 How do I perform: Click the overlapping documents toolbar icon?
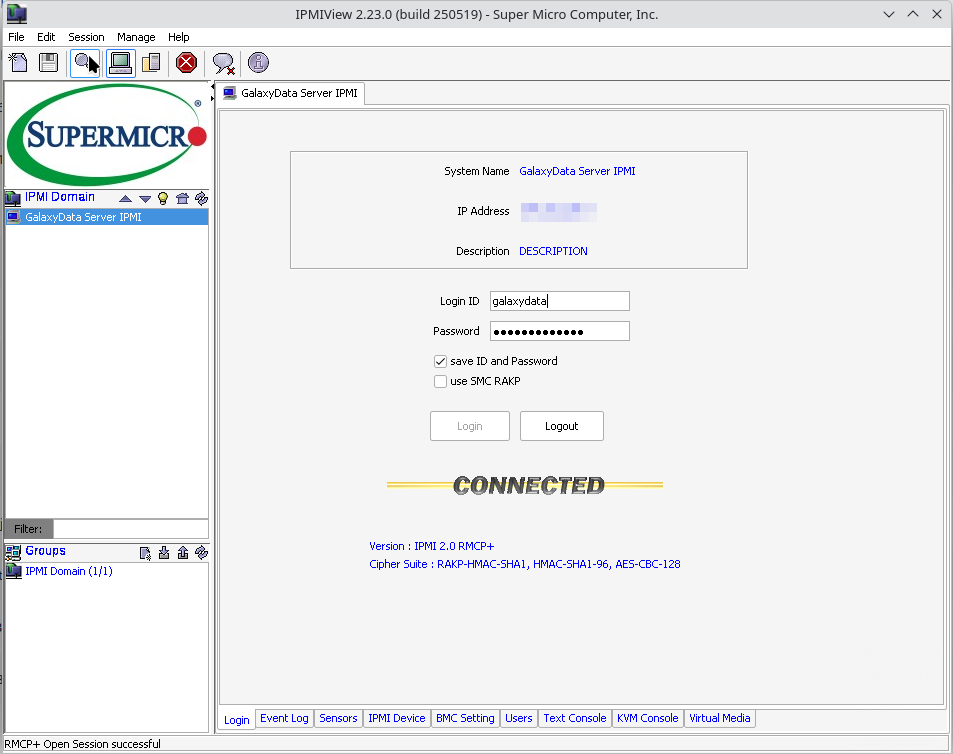pyautogui.click(x=151, y=63)
